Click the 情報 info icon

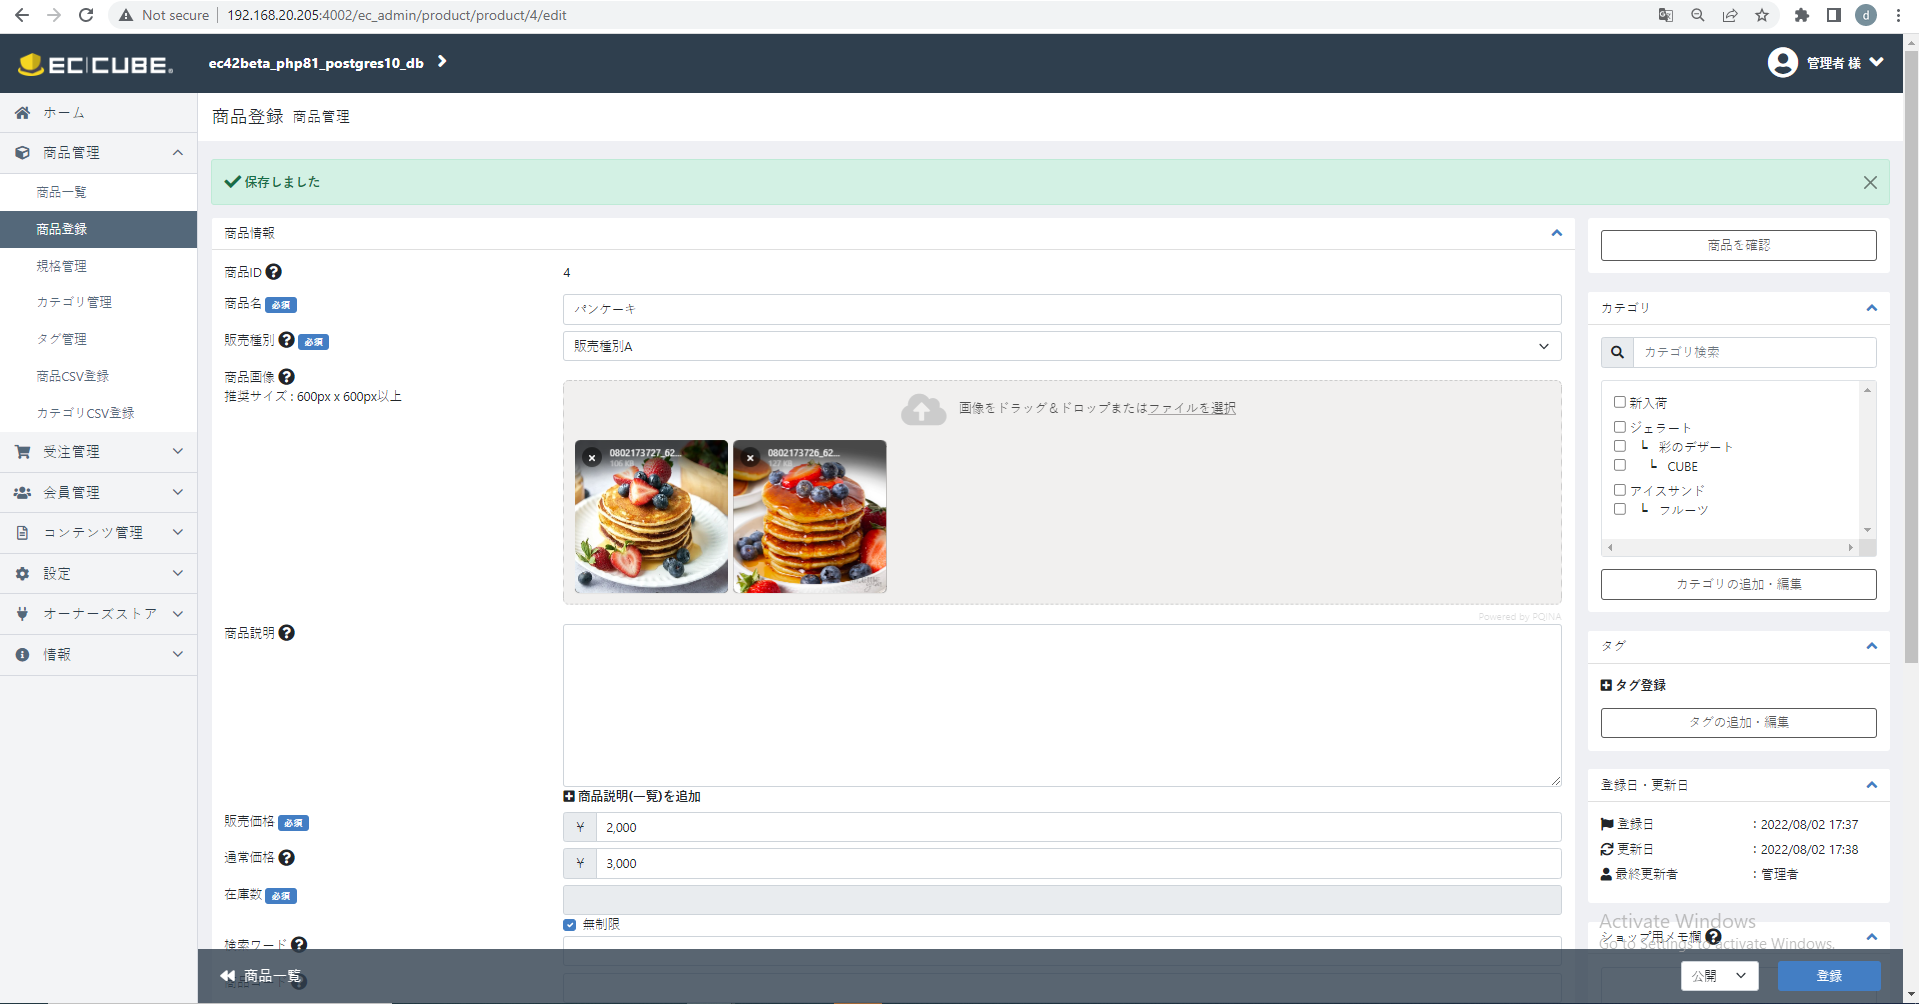21,654
